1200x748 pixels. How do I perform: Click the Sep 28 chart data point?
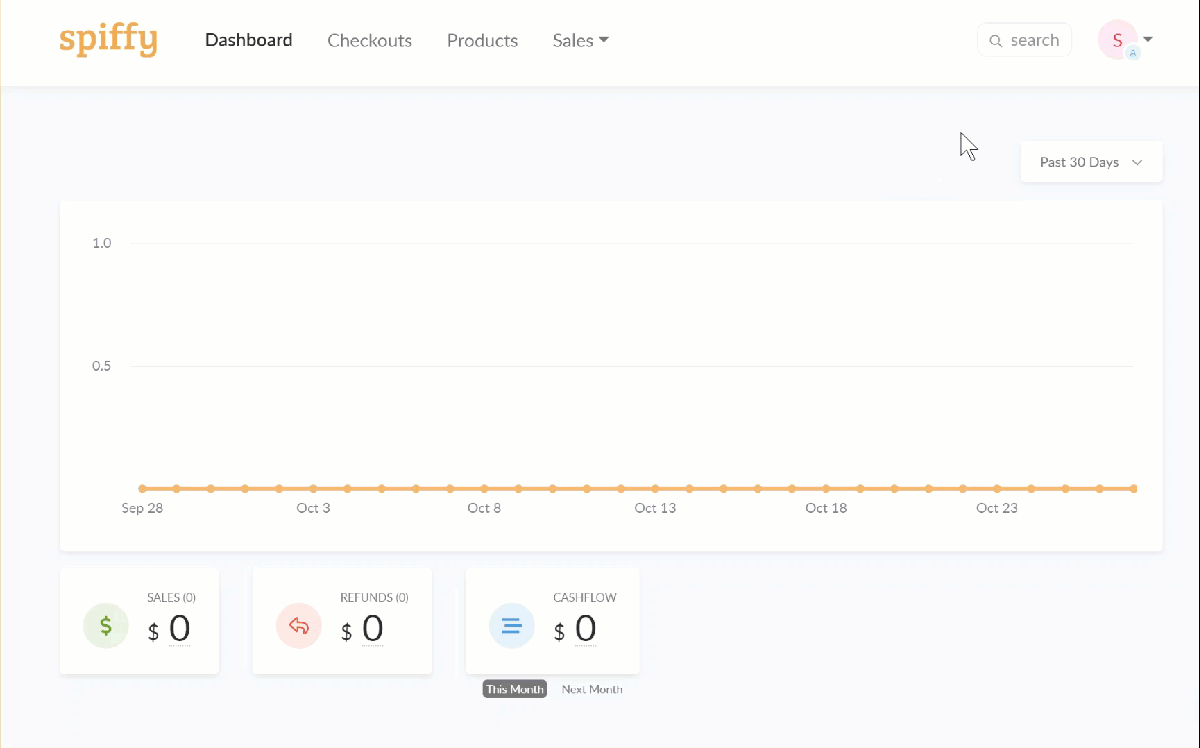tap(142, 489)
